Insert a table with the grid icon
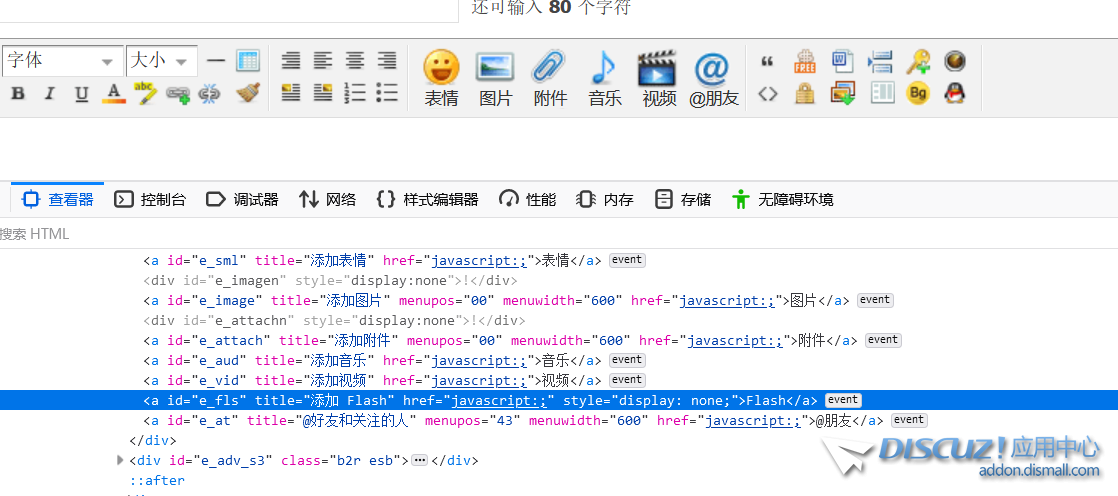This screenshot has width=1118, height=496. 247,61
